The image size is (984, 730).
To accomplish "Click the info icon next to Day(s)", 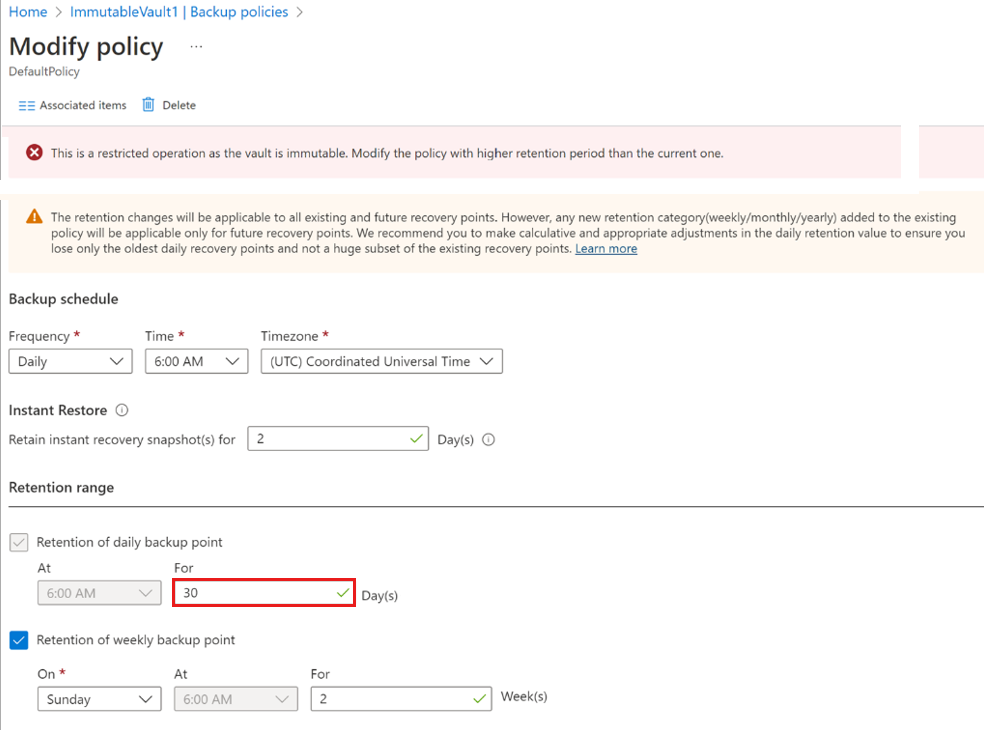I will tap(489, 439).
